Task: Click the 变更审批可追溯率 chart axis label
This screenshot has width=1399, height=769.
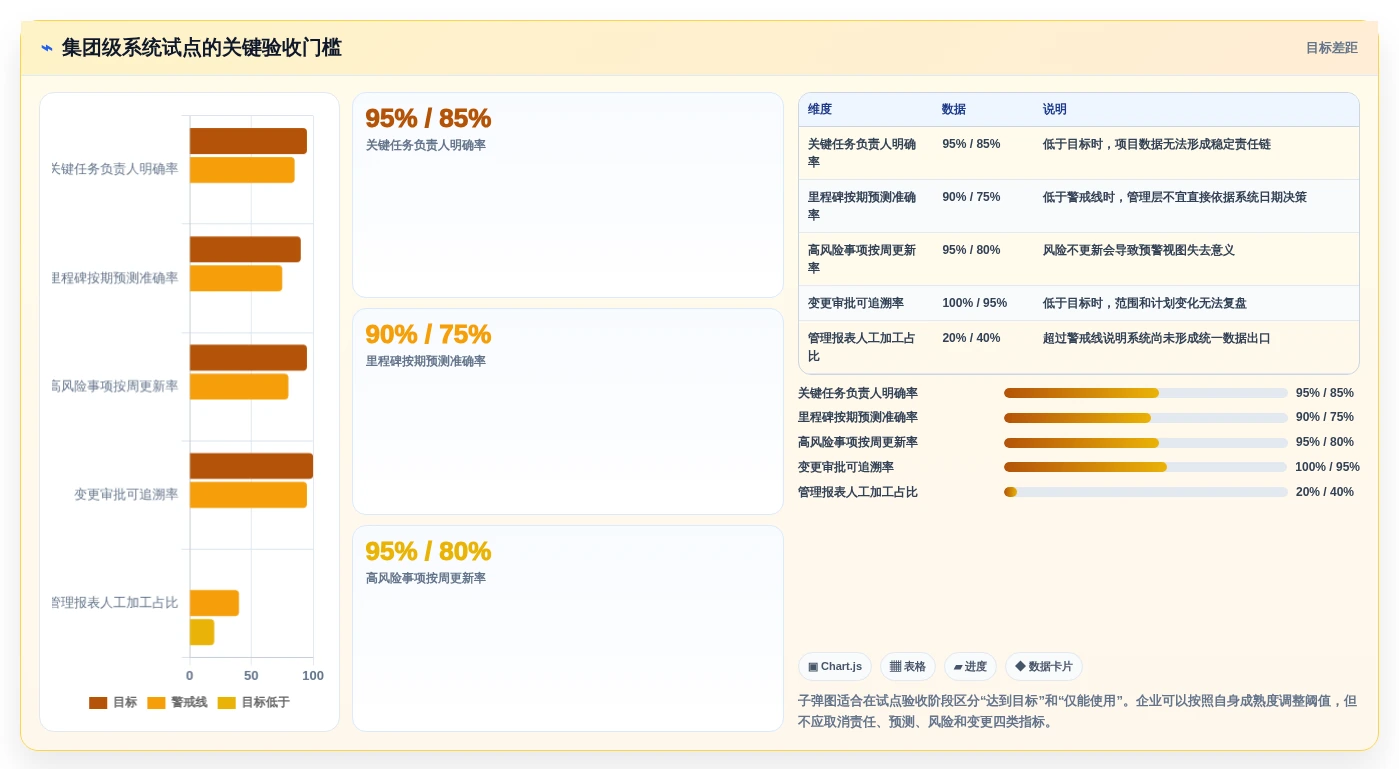Action: (x=126, y=494)
